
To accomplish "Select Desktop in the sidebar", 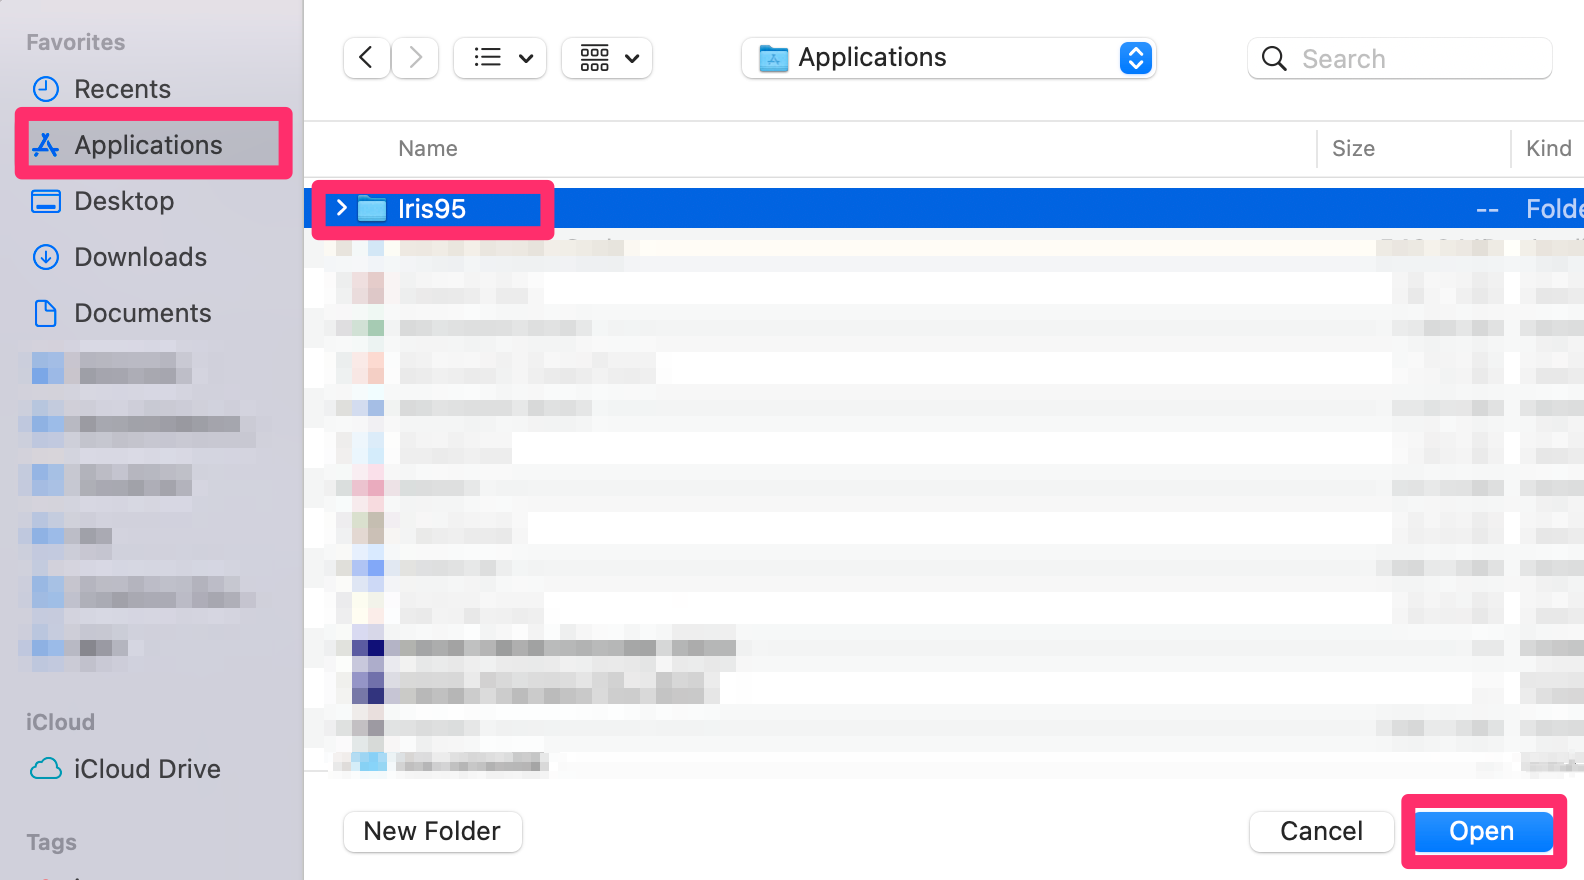I will 124,201.
